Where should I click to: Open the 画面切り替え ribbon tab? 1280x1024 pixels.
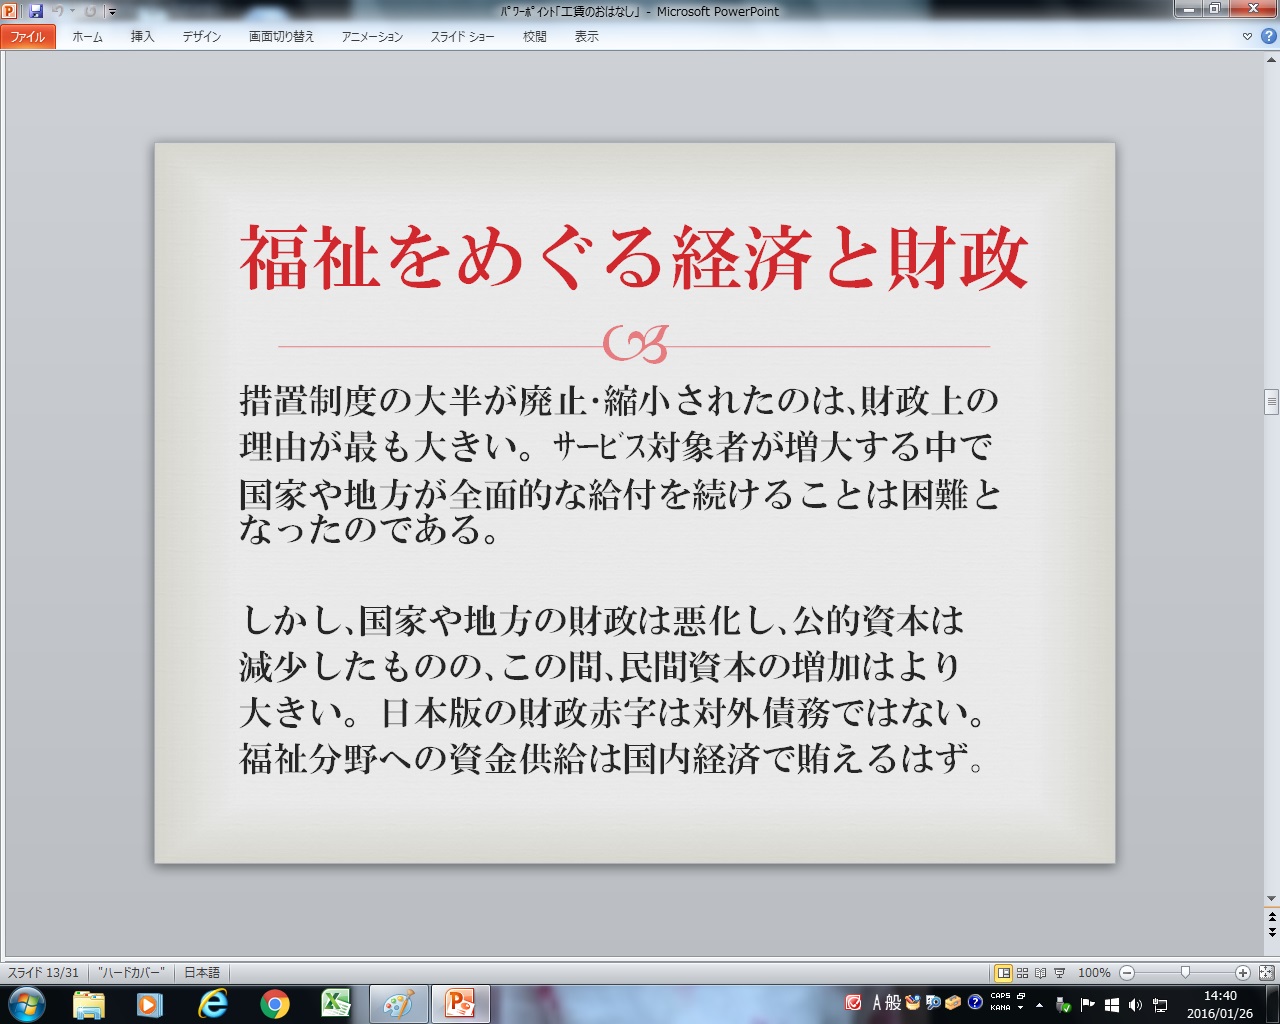point(281,36)
